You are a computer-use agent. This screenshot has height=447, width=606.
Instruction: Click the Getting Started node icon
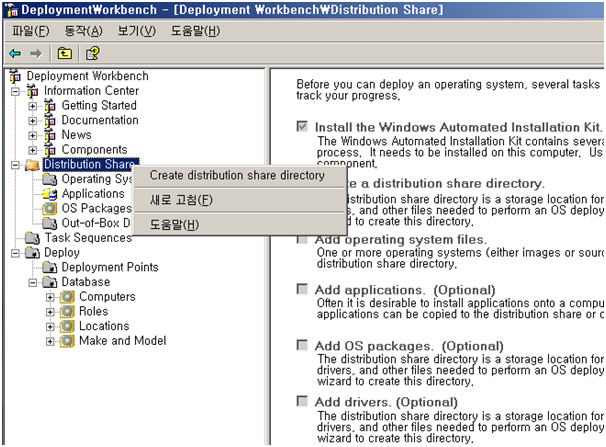coord(50,105)
